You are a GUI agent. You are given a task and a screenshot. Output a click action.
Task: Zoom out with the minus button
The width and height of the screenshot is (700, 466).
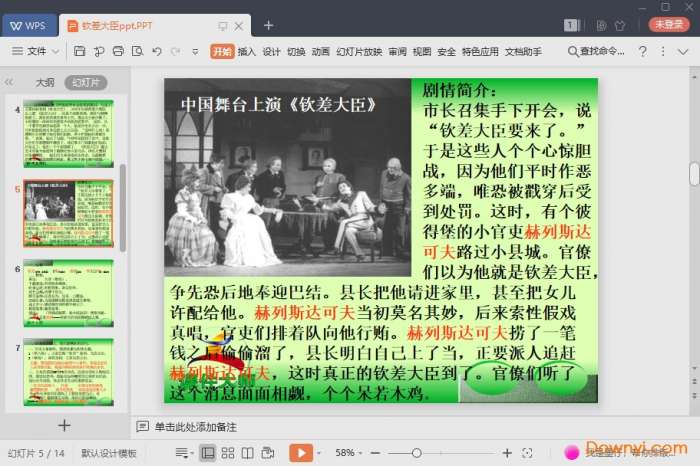[375, 453]
